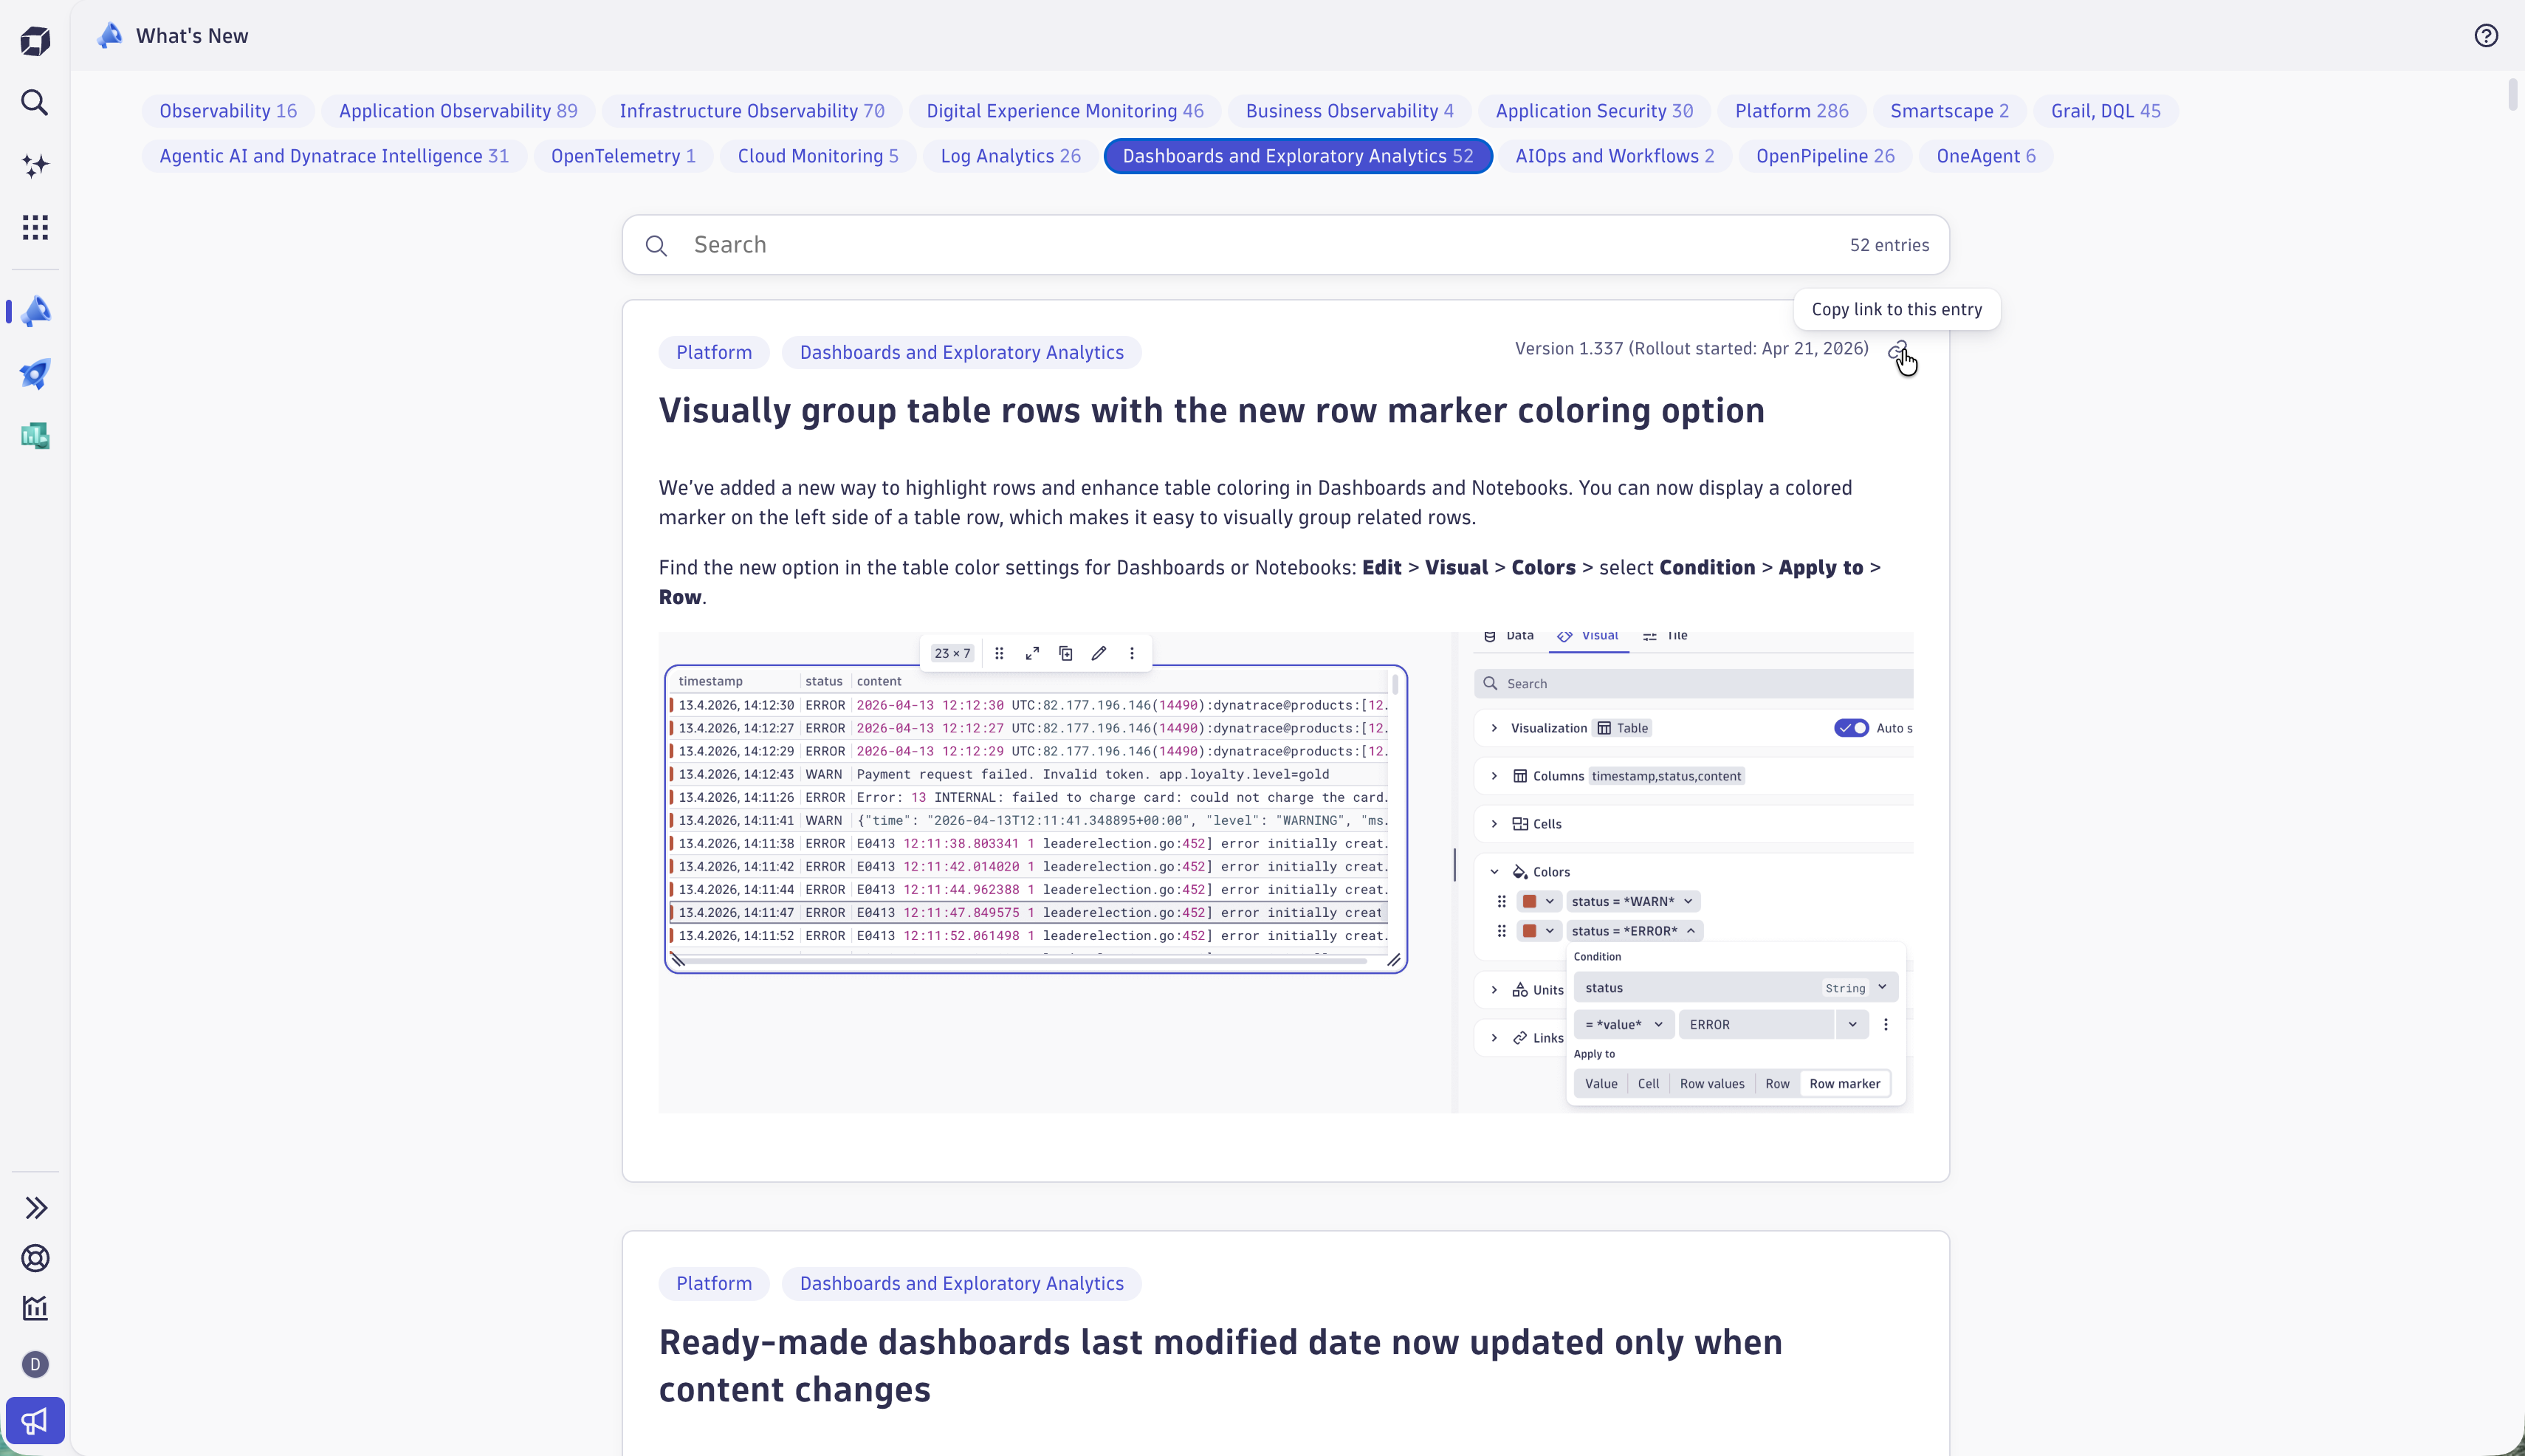Open user avatar D menu

35,1364
